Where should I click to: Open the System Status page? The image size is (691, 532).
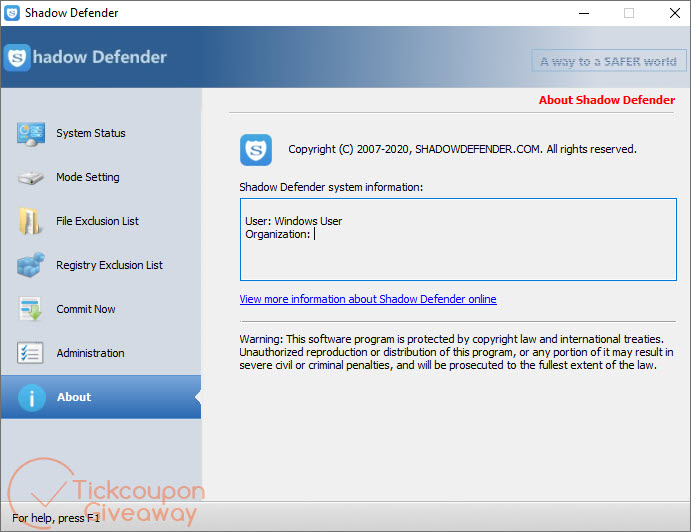[90, 134]
